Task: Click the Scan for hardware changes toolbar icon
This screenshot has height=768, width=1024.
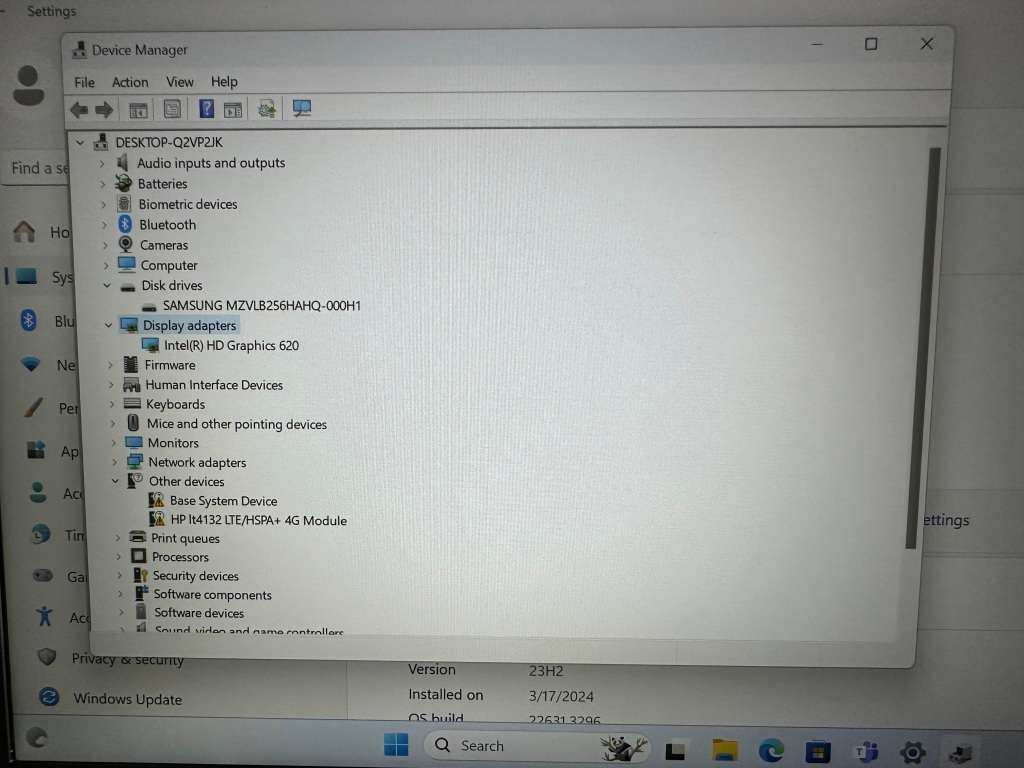Action: point(266,108)
